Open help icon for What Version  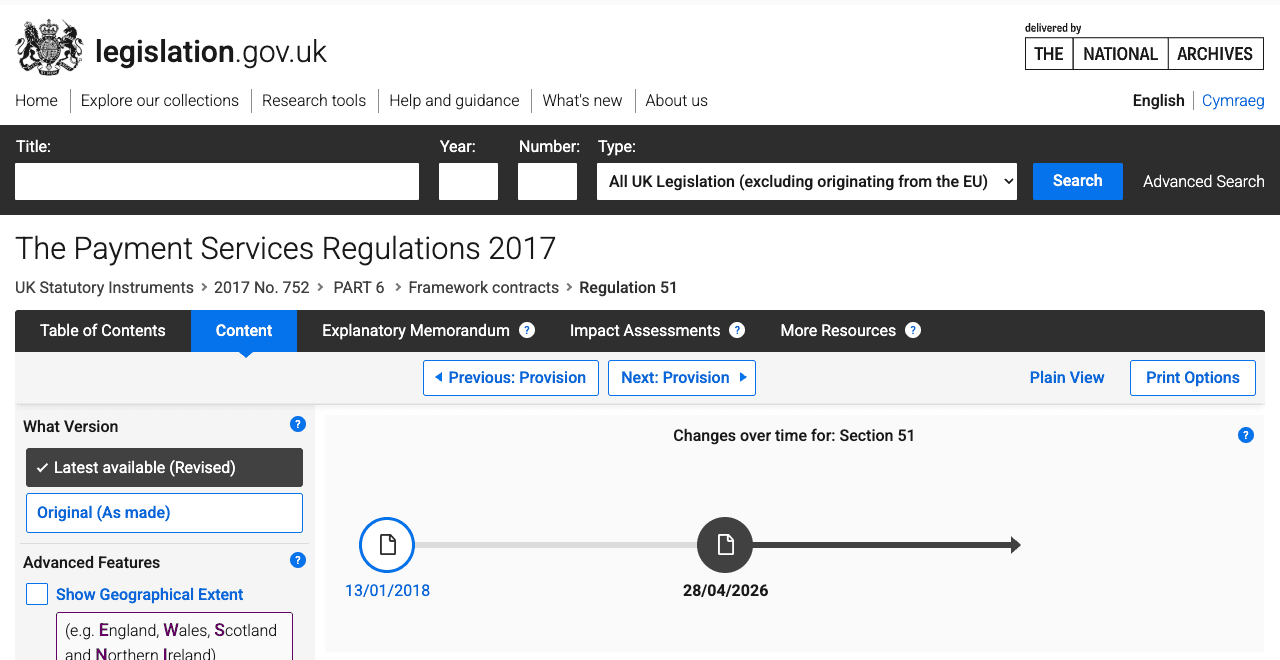298,424
